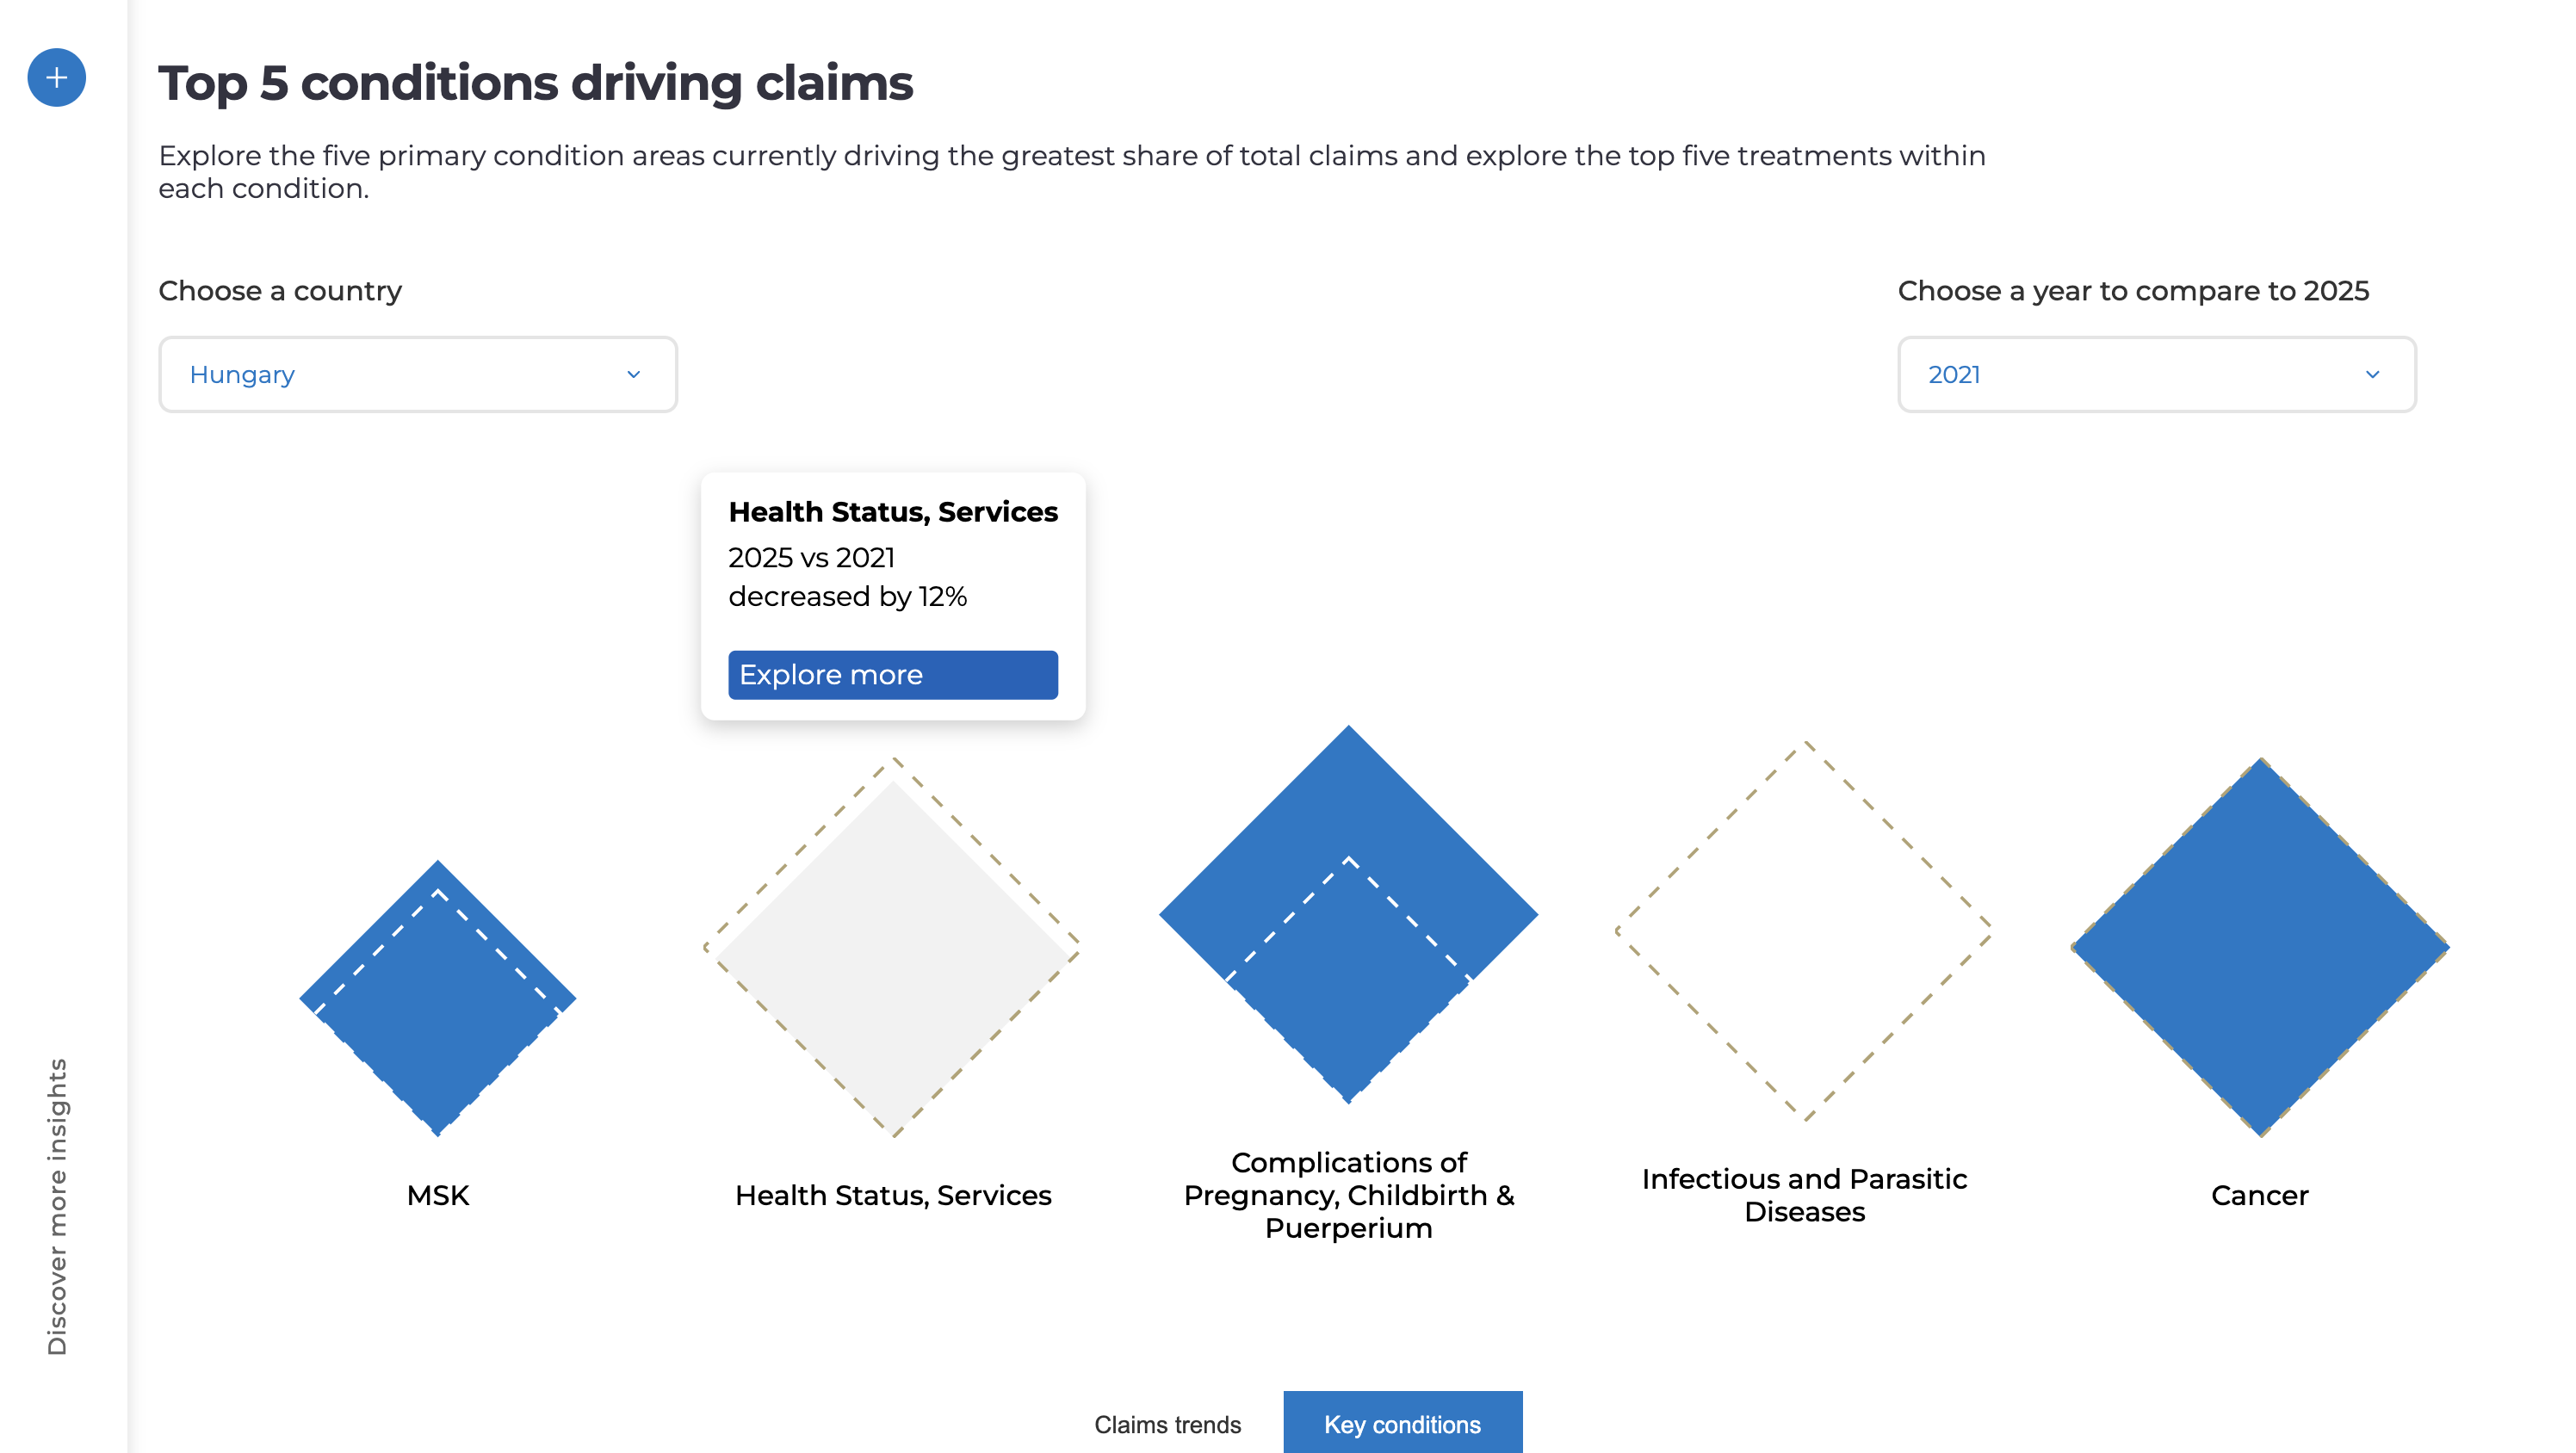Click the blue plus icon in sidebar

[x=57, y=78]
